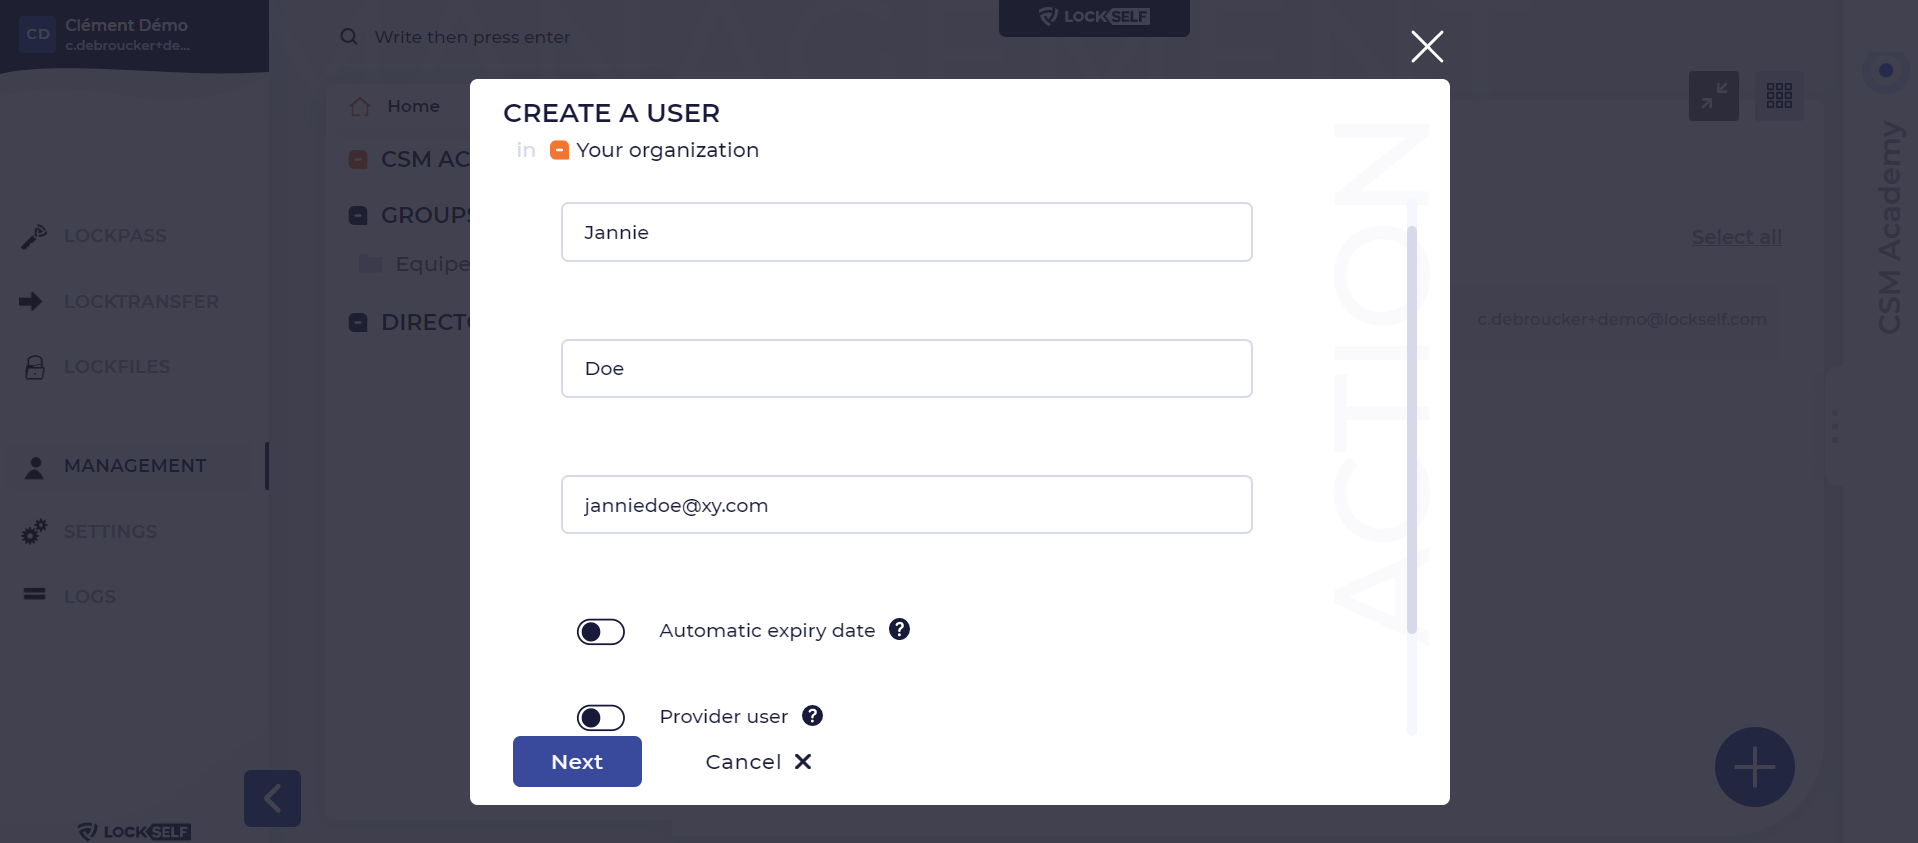The width and height of the screenshot is (1918, 843).
Task: Collapse the DIRECT section square icon
Action: 358,322
